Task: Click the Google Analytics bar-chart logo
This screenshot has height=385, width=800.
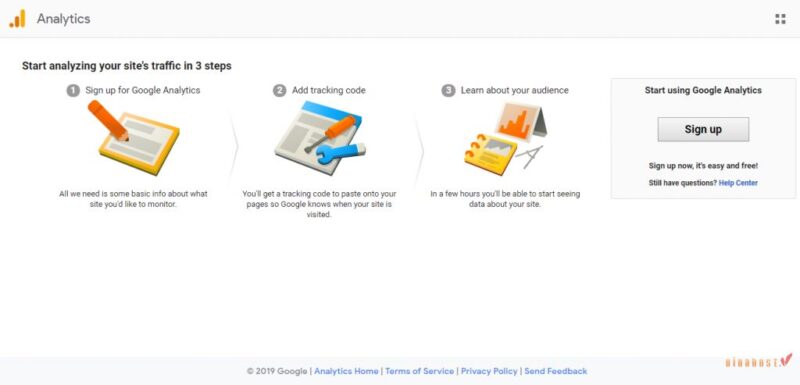Action: coord(17,19)
